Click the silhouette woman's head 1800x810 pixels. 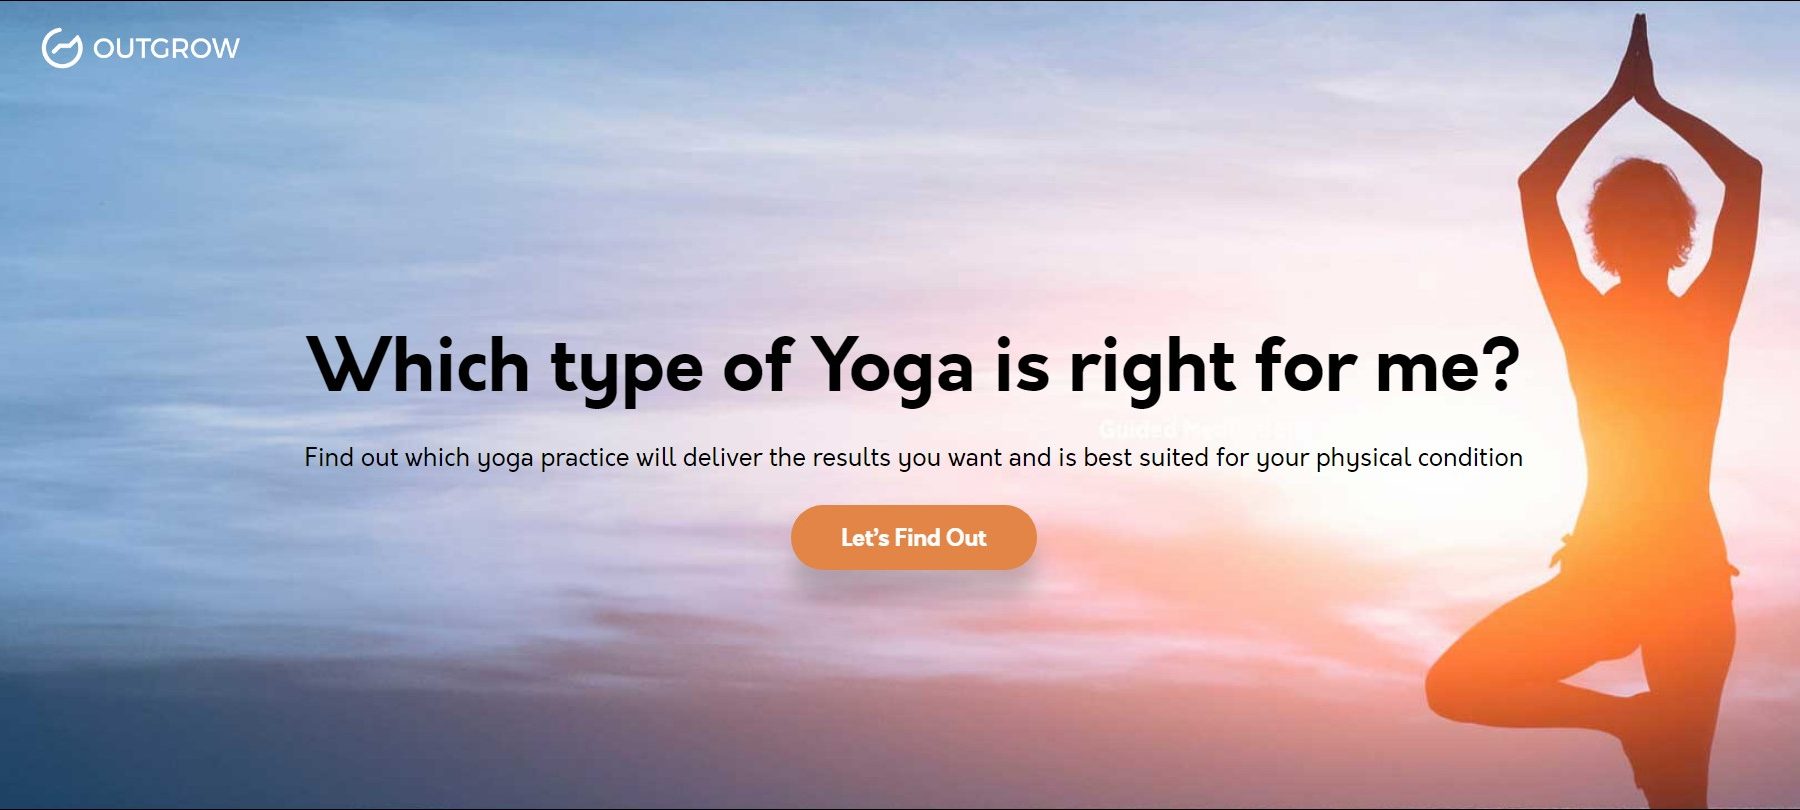point(1640,215)
